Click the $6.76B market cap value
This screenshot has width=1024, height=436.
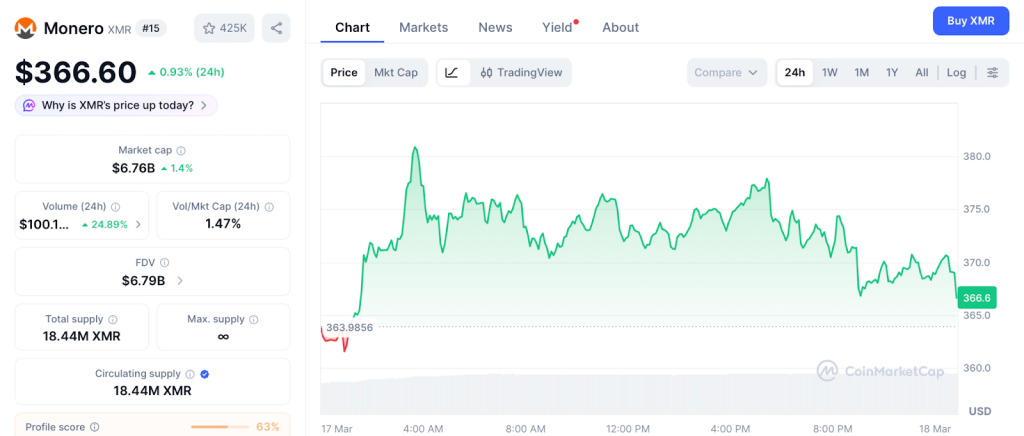[133, 168]
